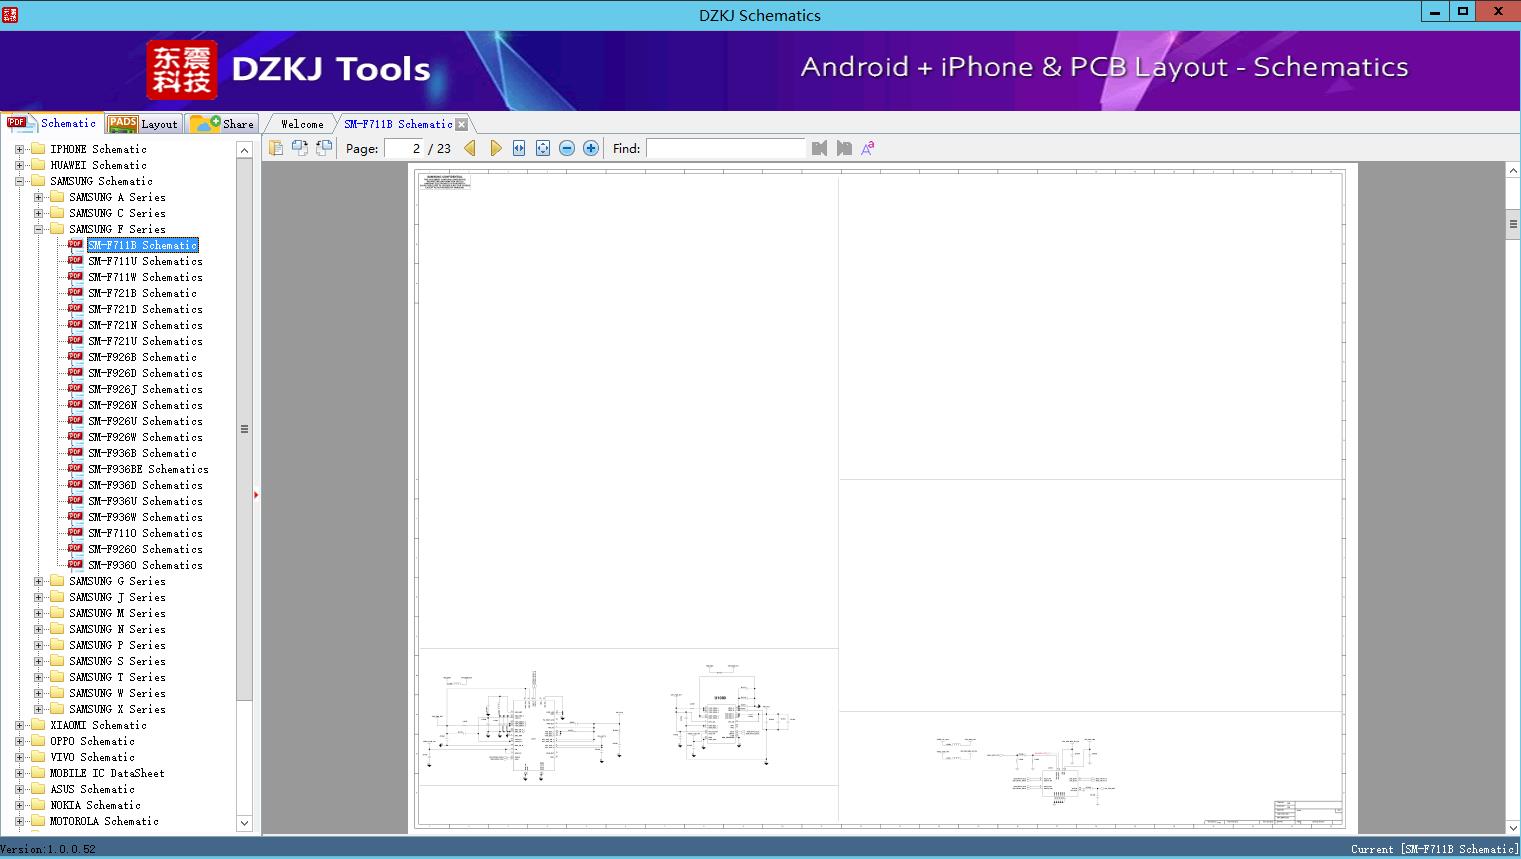Click folder icon of SAMSUNG J Series
The height and width of the screenshot is (859, 1521).
coord(57,597)
